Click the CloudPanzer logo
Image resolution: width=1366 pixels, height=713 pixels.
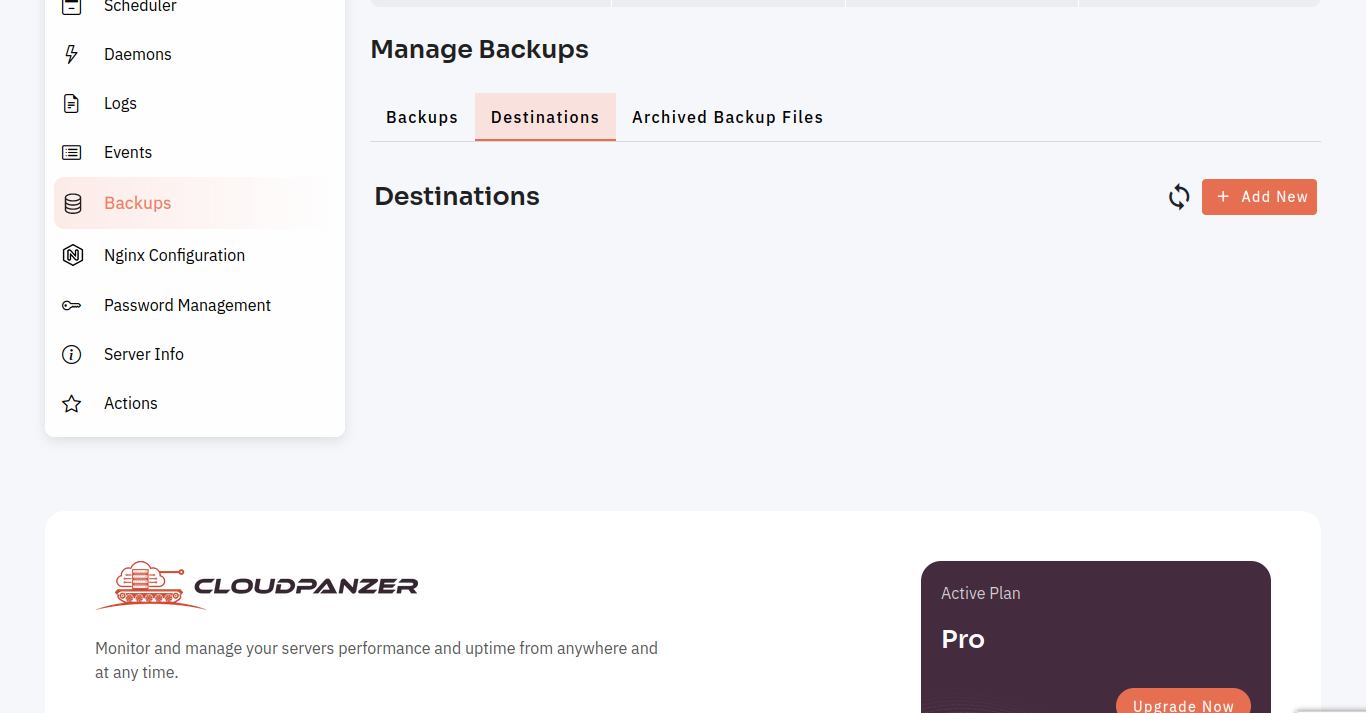(x=257, y=585)
